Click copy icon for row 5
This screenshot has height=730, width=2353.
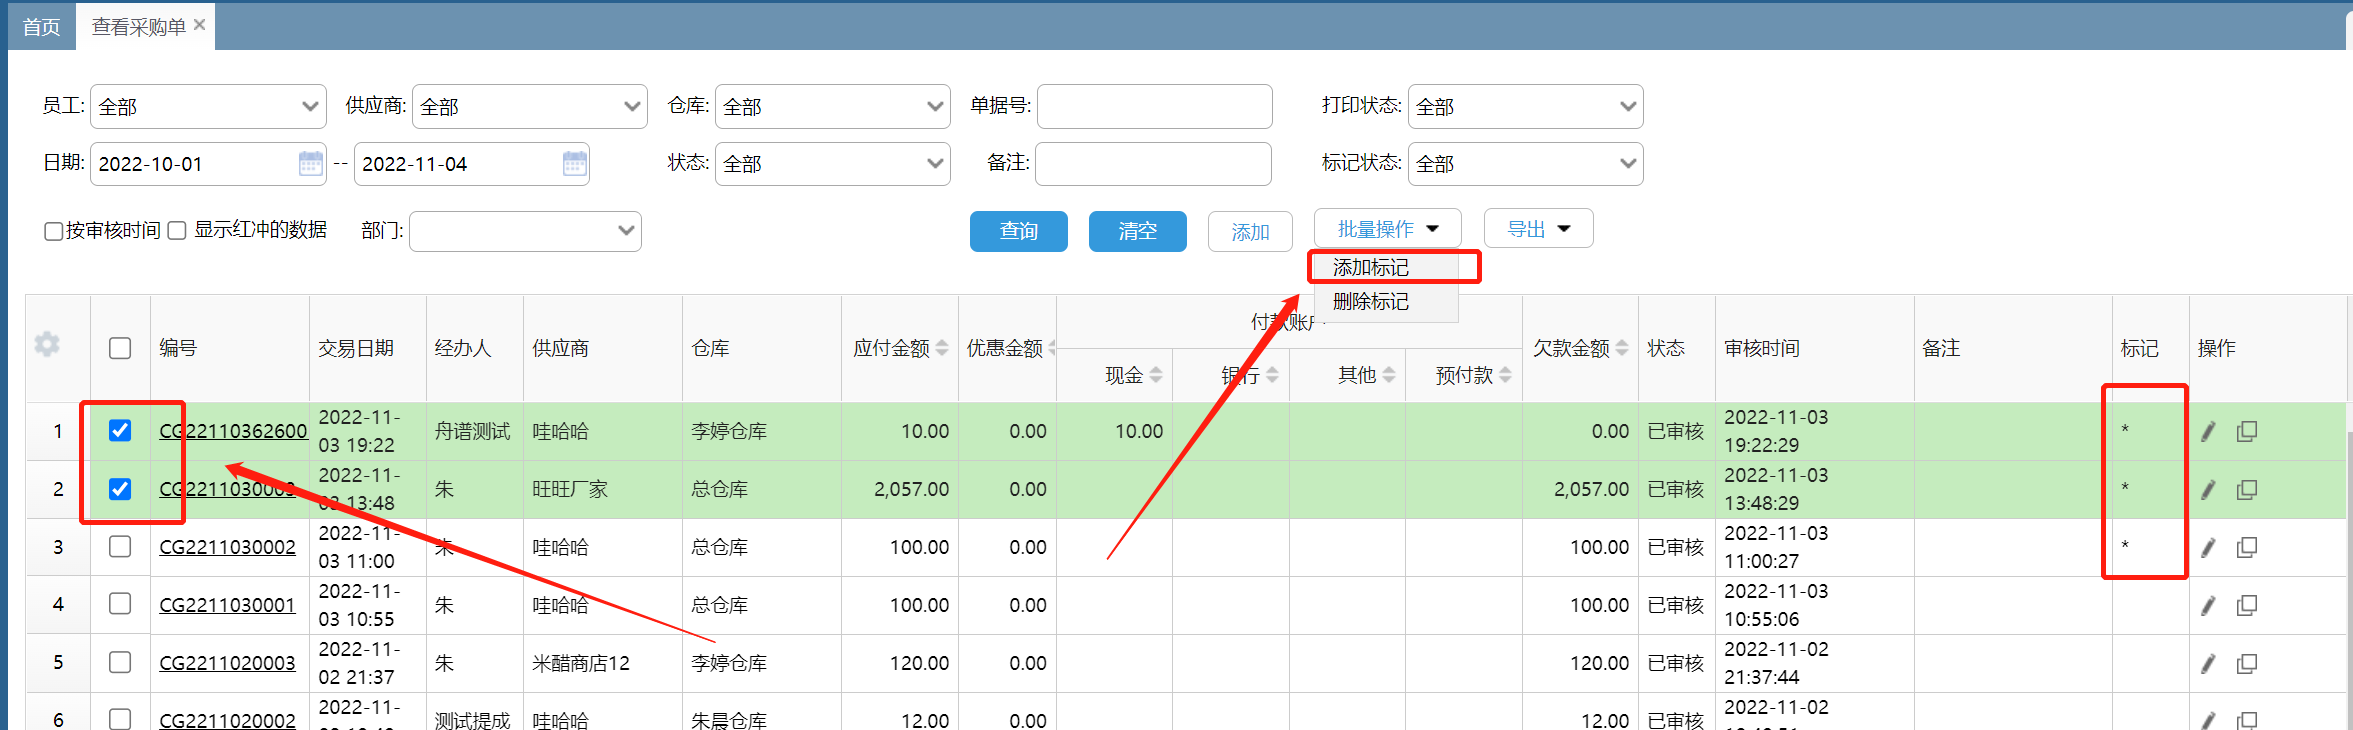click(x=2247, y=664)
